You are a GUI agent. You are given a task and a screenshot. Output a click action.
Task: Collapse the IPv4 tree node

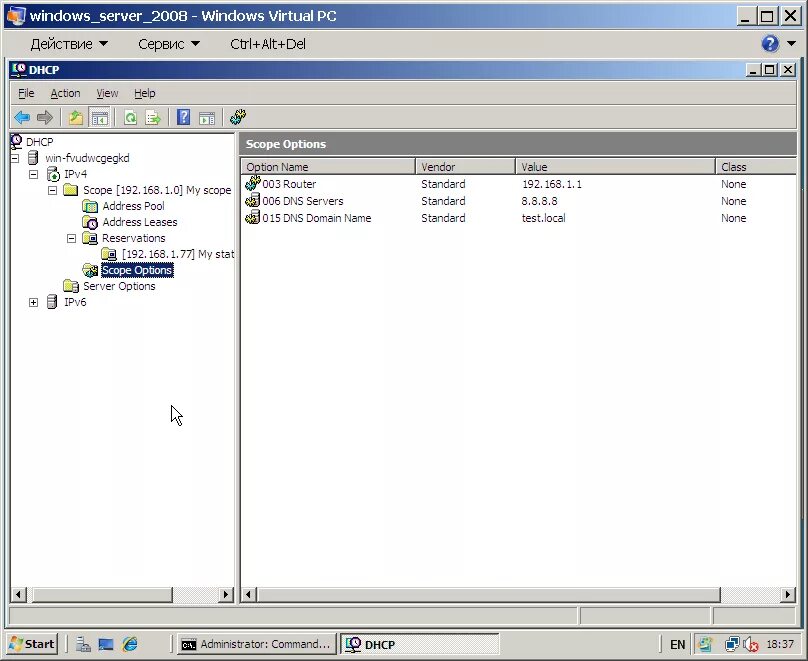click(x=33, y=175)
